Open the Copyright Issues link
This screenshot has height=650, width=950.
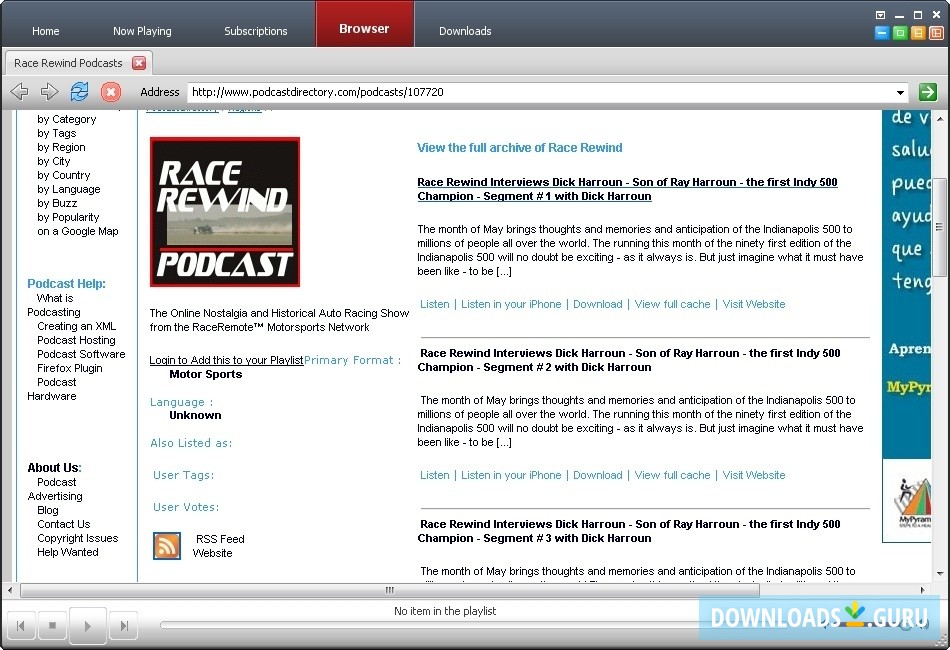[78, 538]
